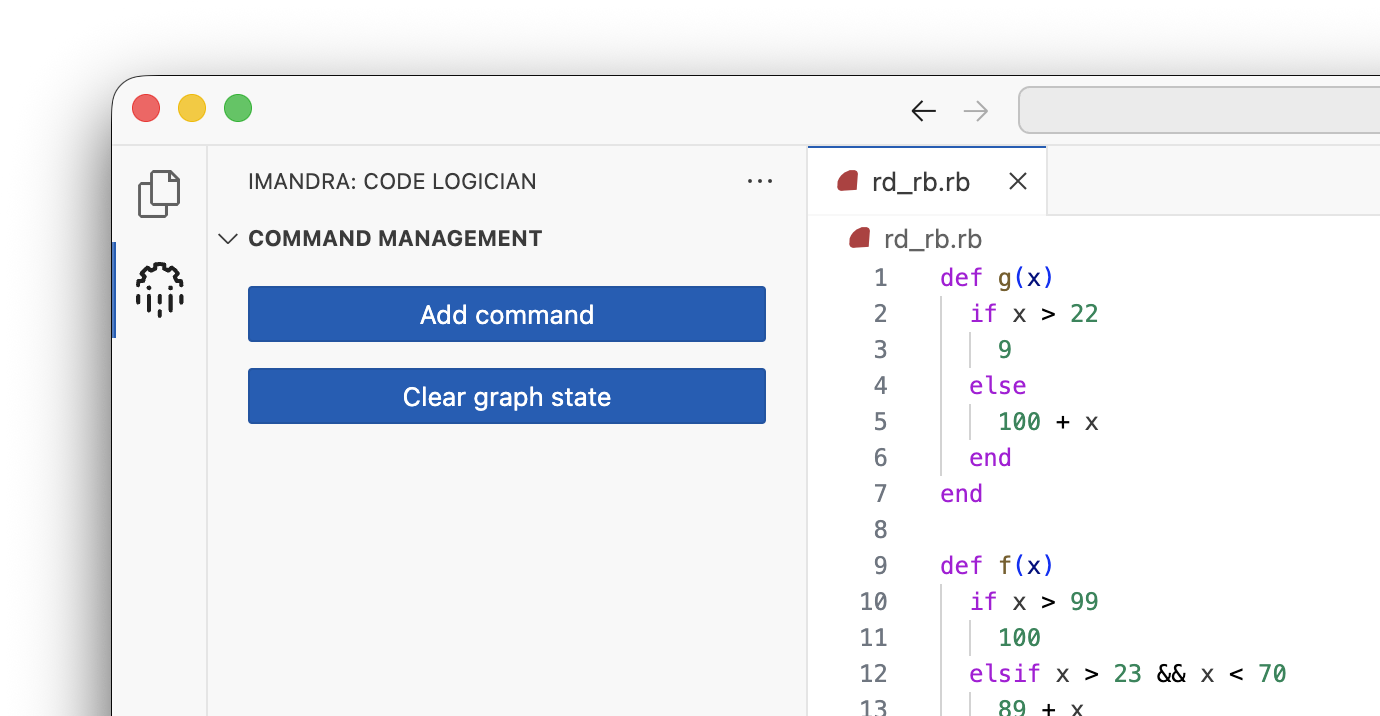The width and height of the screenshot is (1380, 716).
Task: Expand the rd_rb.rb breadcrumb entry
Action: 932,238
